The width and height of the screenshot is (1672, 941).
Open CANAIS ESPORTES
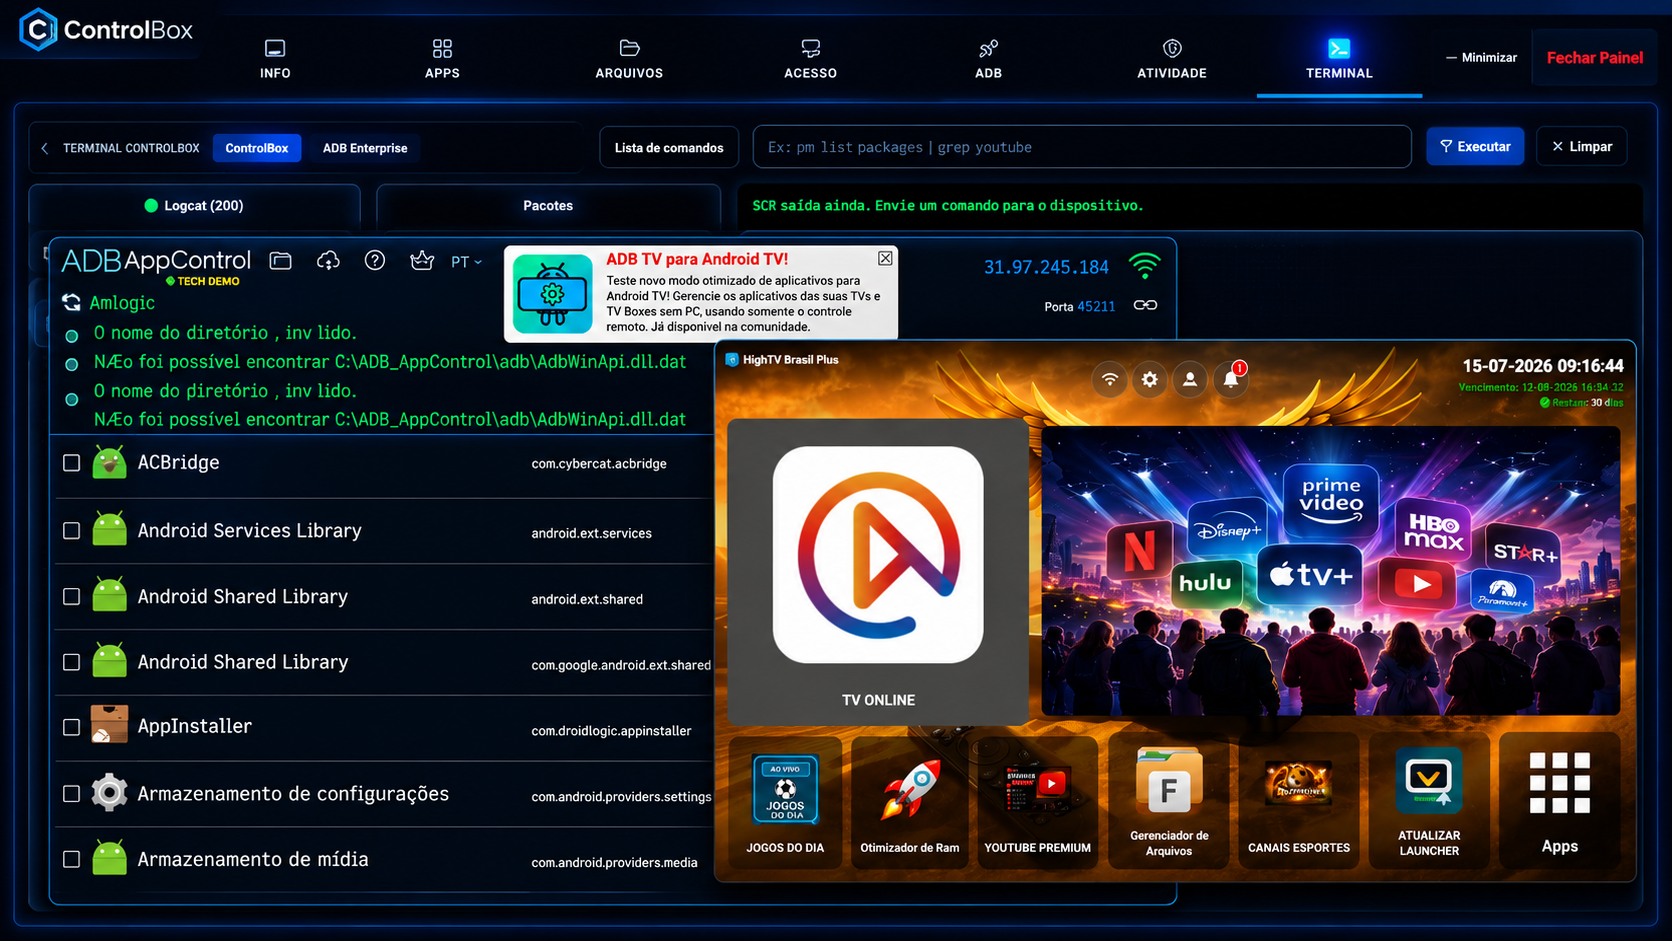1299,802
